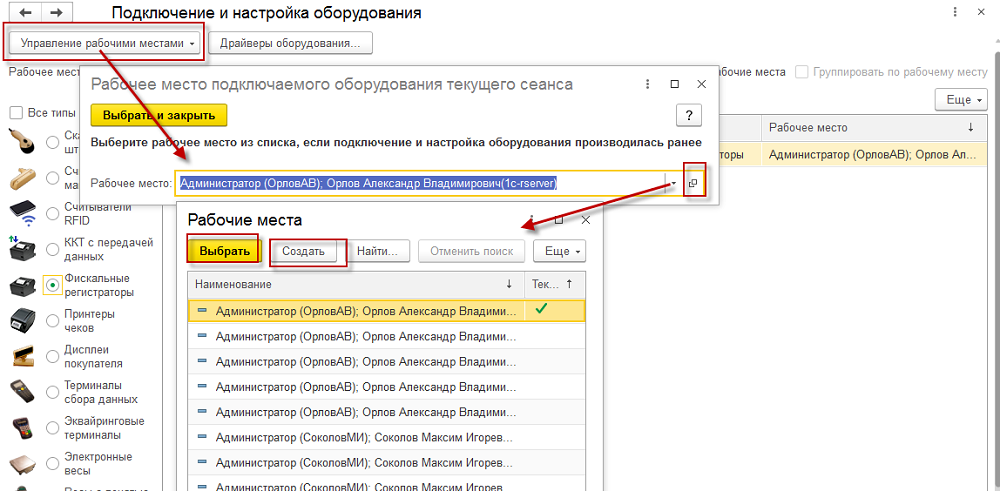
Task: Open the Еще menu in Рабочие места
Action: pos(559,251)
